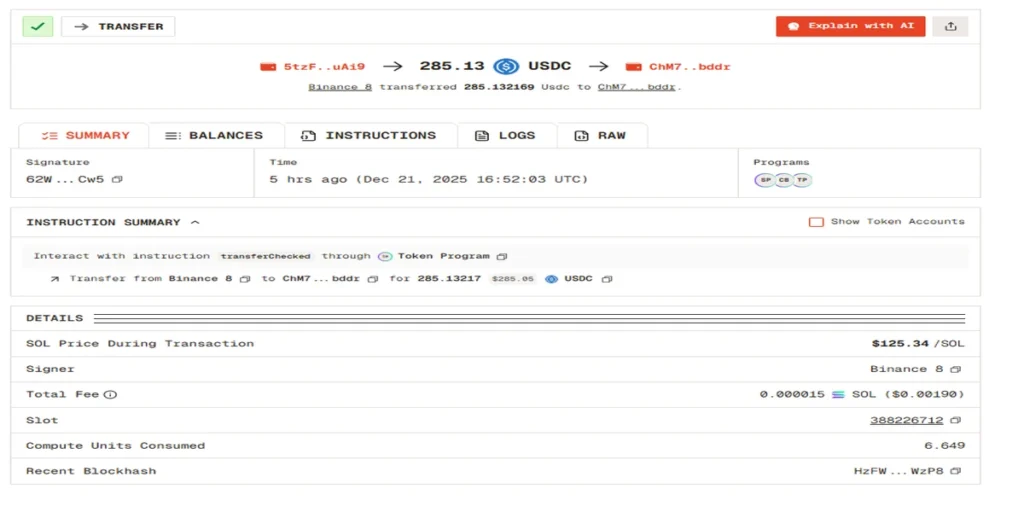Copy ChM7...bddr address in instruction row
The image size is (1024, 512).
click(372, 280)
